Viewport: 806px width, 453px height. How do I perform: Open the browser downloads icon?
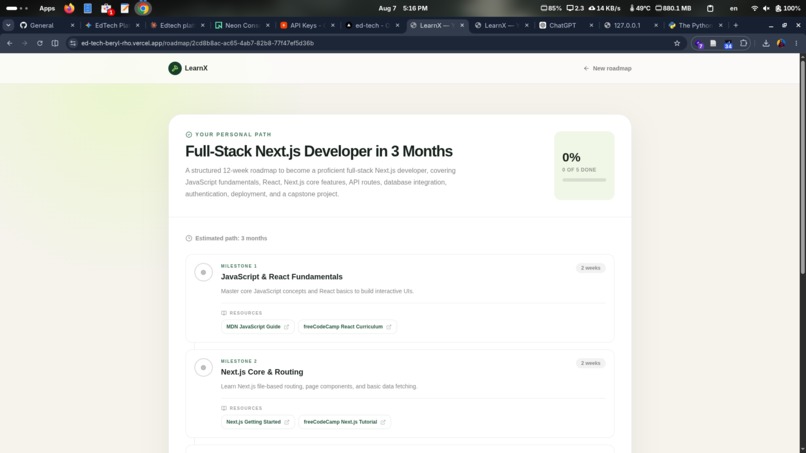(x=766, y=44)
